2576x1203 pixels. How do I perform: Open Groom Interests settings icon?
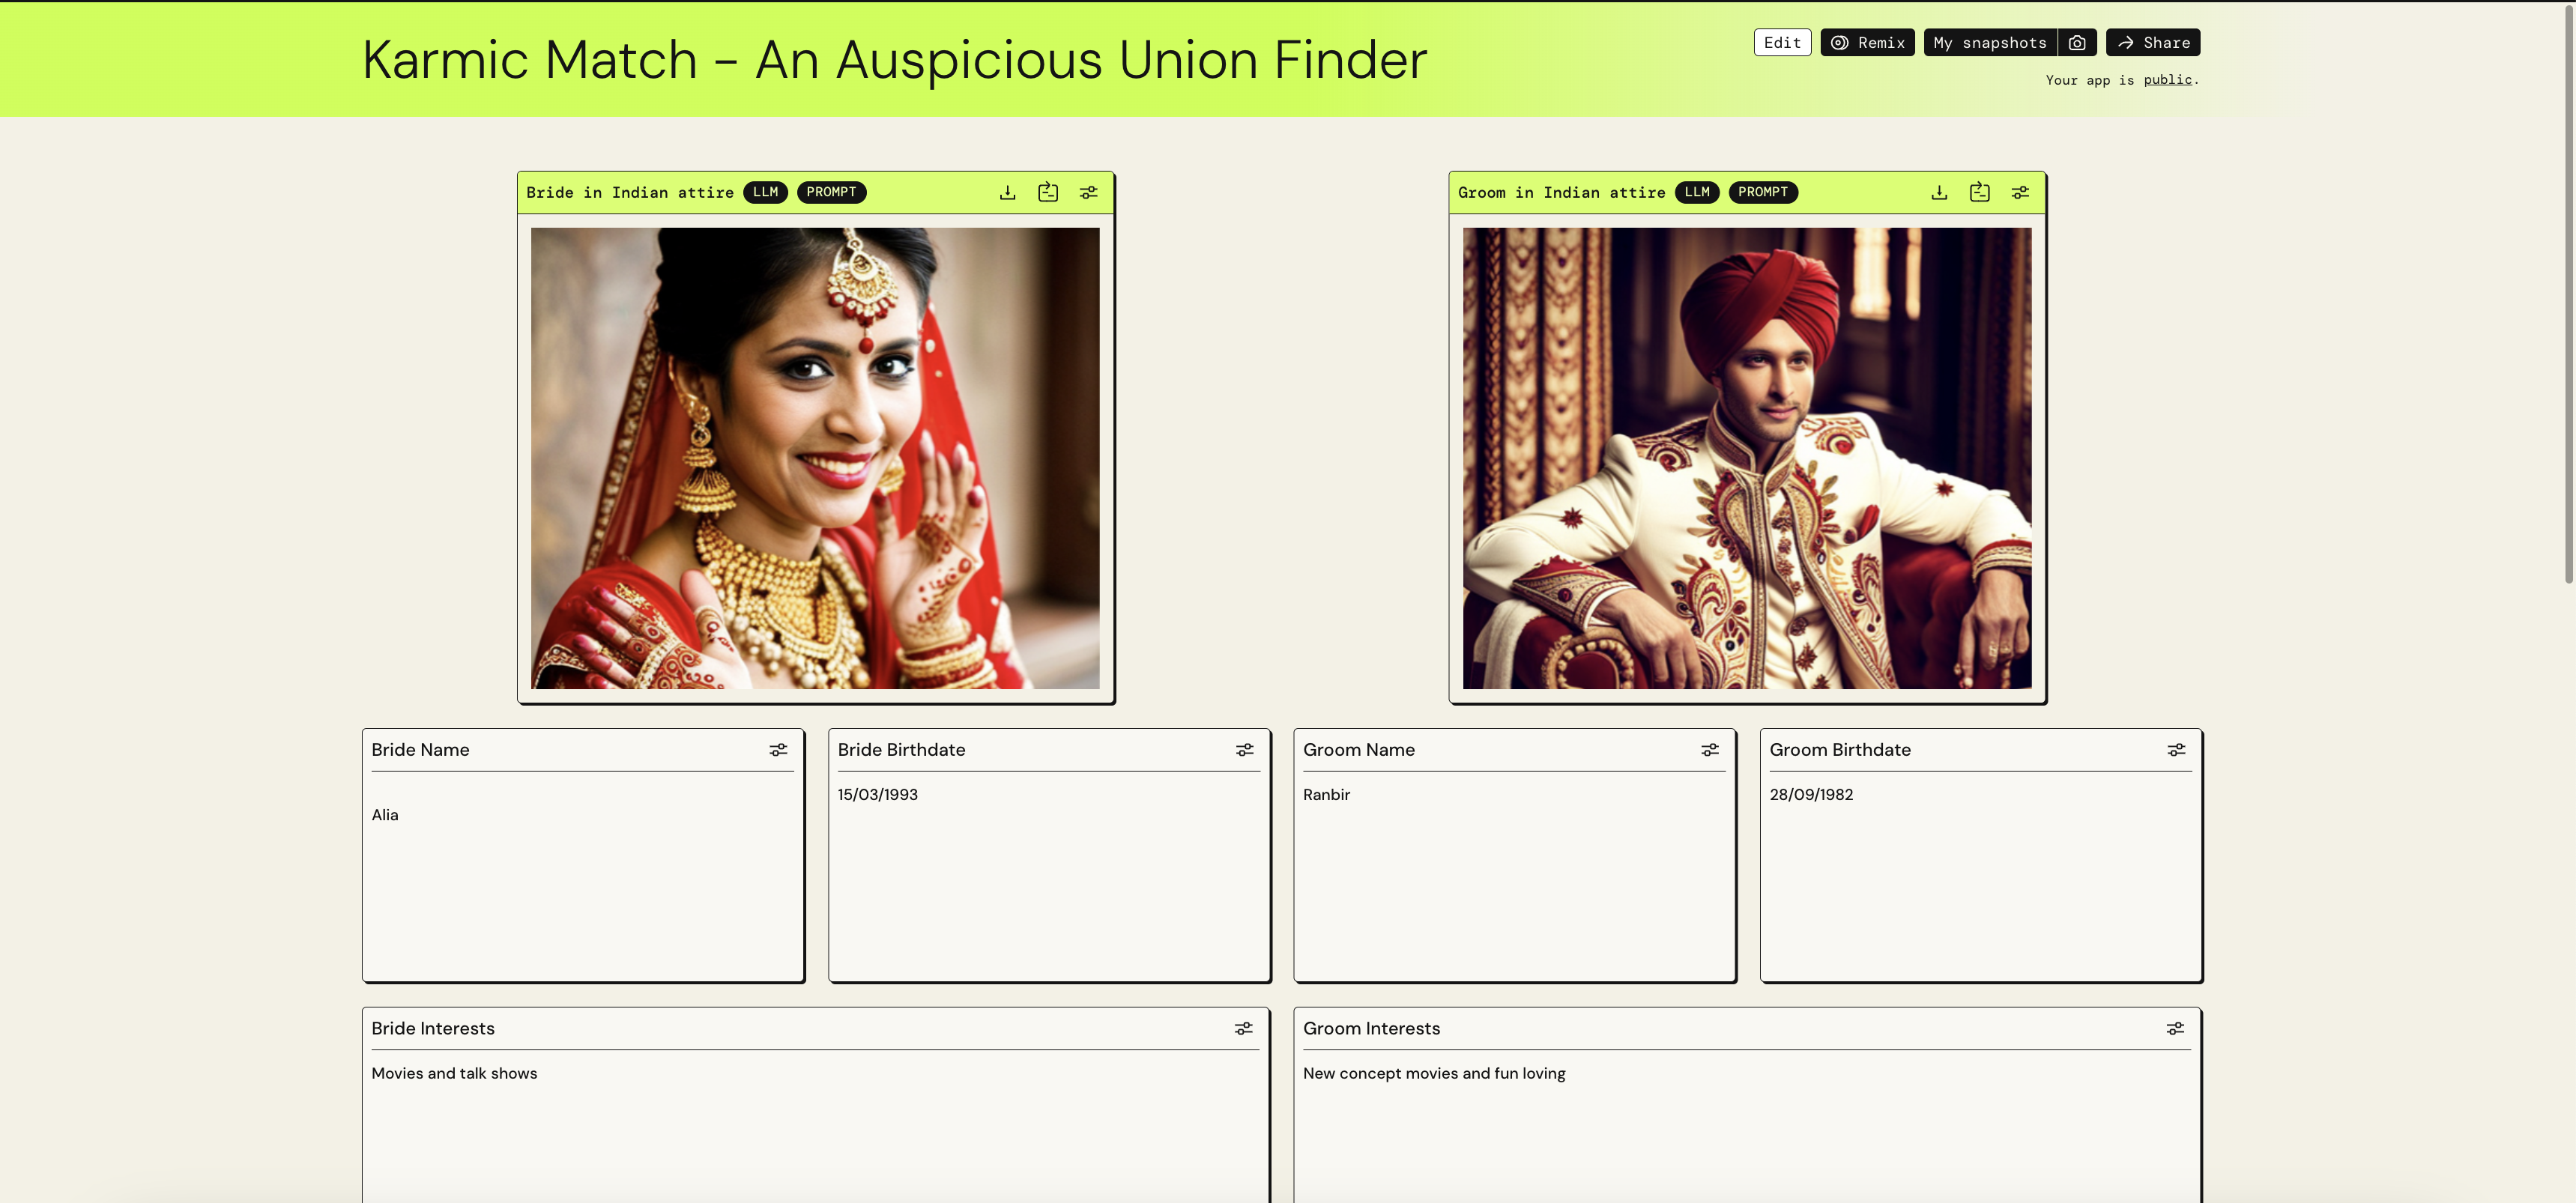pyautogui.click(x=2174, y=1028)
